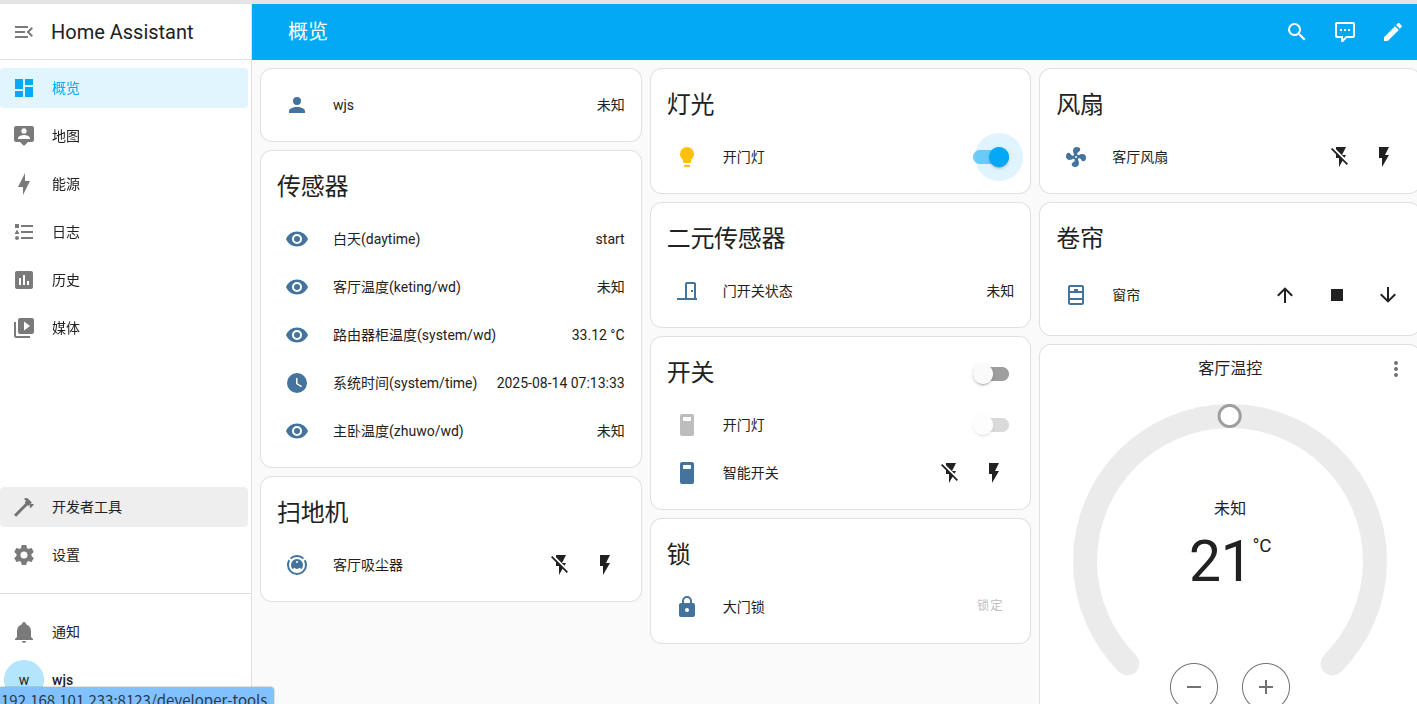Click the lock icon for 大门锁
This screenshot has height=704, width=1417.
[687, 607]
